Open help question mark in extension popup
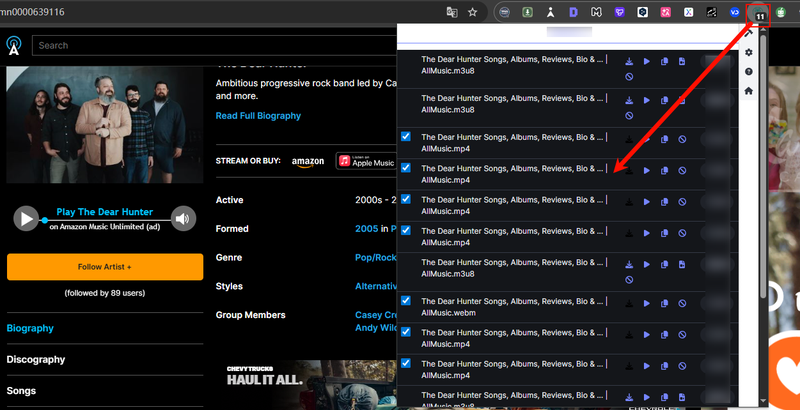The height and width of the screenshot is (410, 800). click(x=748, y=72)
